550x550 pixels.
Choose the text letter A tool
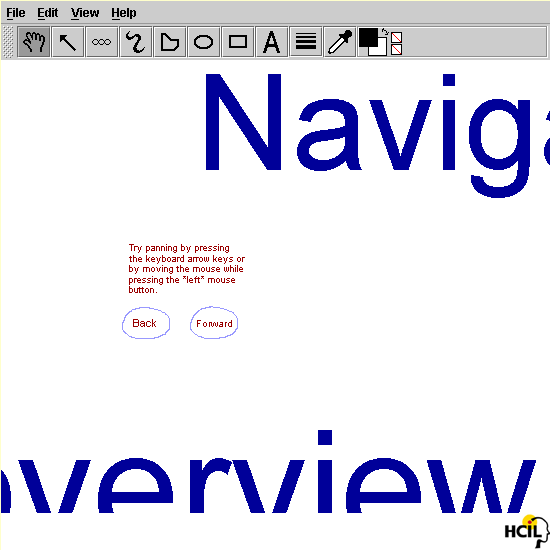point(272,42)
